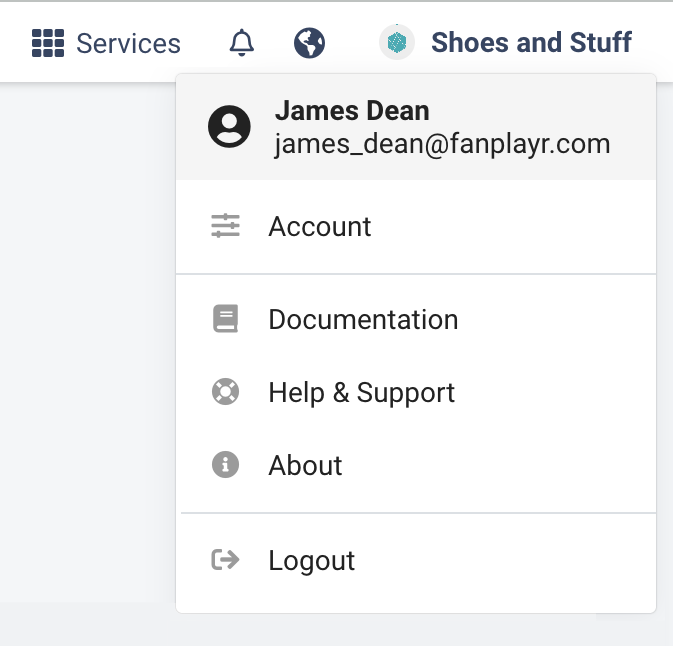Viewport: 673px width, 646px height.
Task: Open the Services grid icon
Action: coord(48,43)
